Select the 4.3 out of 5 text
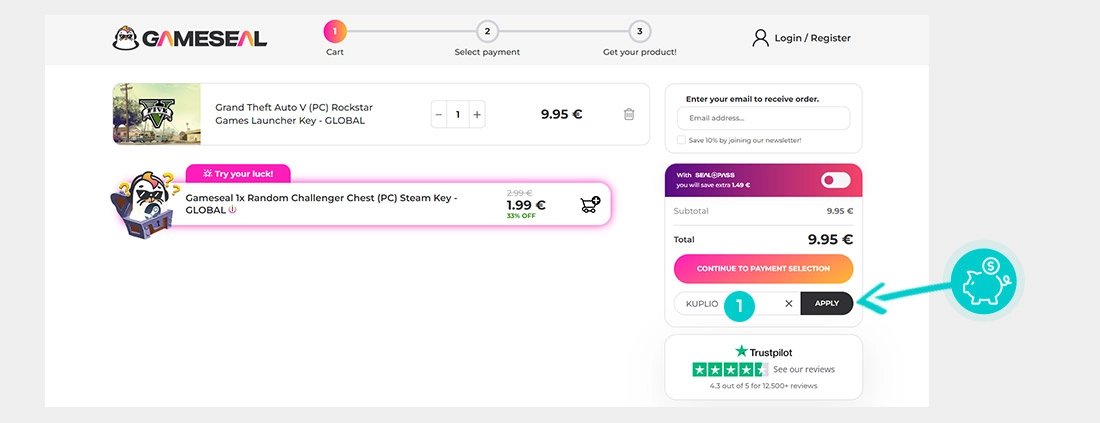 763,386
